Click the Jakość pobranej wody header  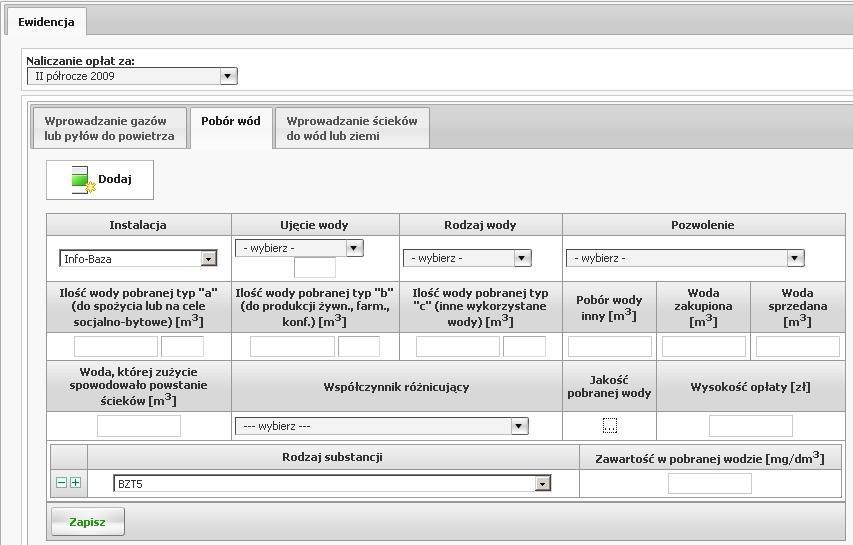[x=609, y=387]
